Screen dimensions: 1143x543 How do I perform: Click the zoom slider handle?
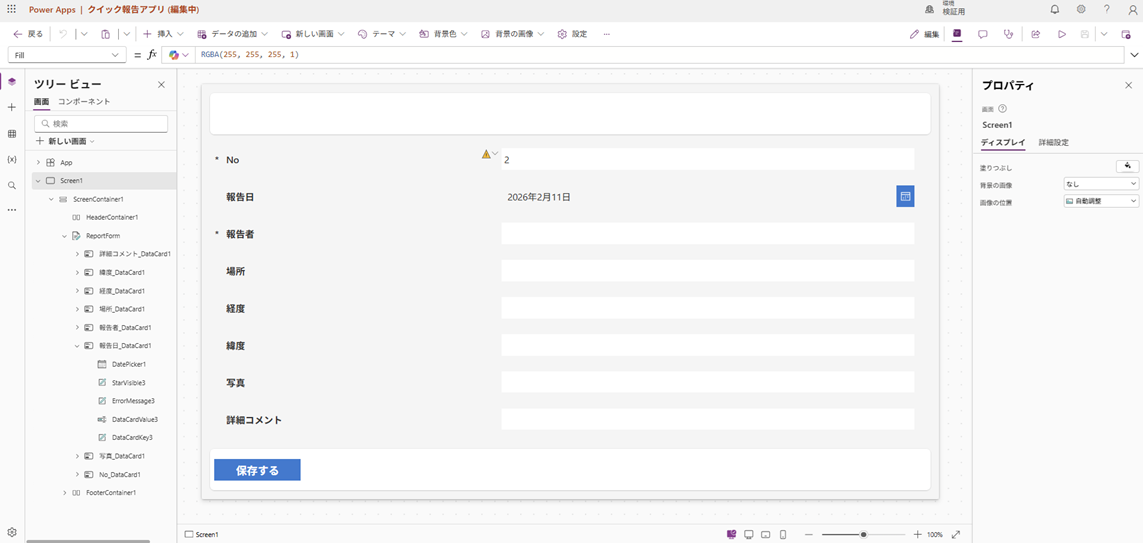pos(863,535)
